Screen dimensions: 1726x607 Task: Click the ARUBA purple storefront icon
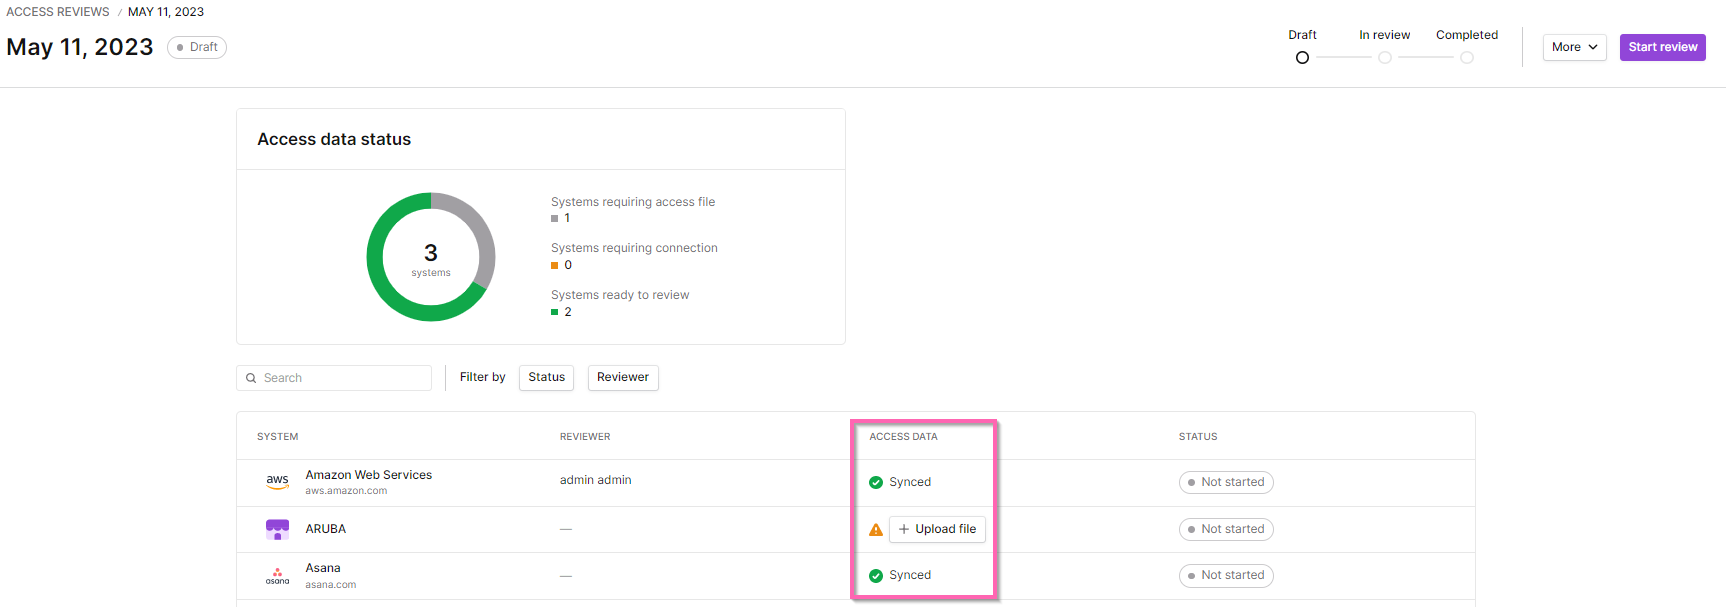(x=277, y=529)
